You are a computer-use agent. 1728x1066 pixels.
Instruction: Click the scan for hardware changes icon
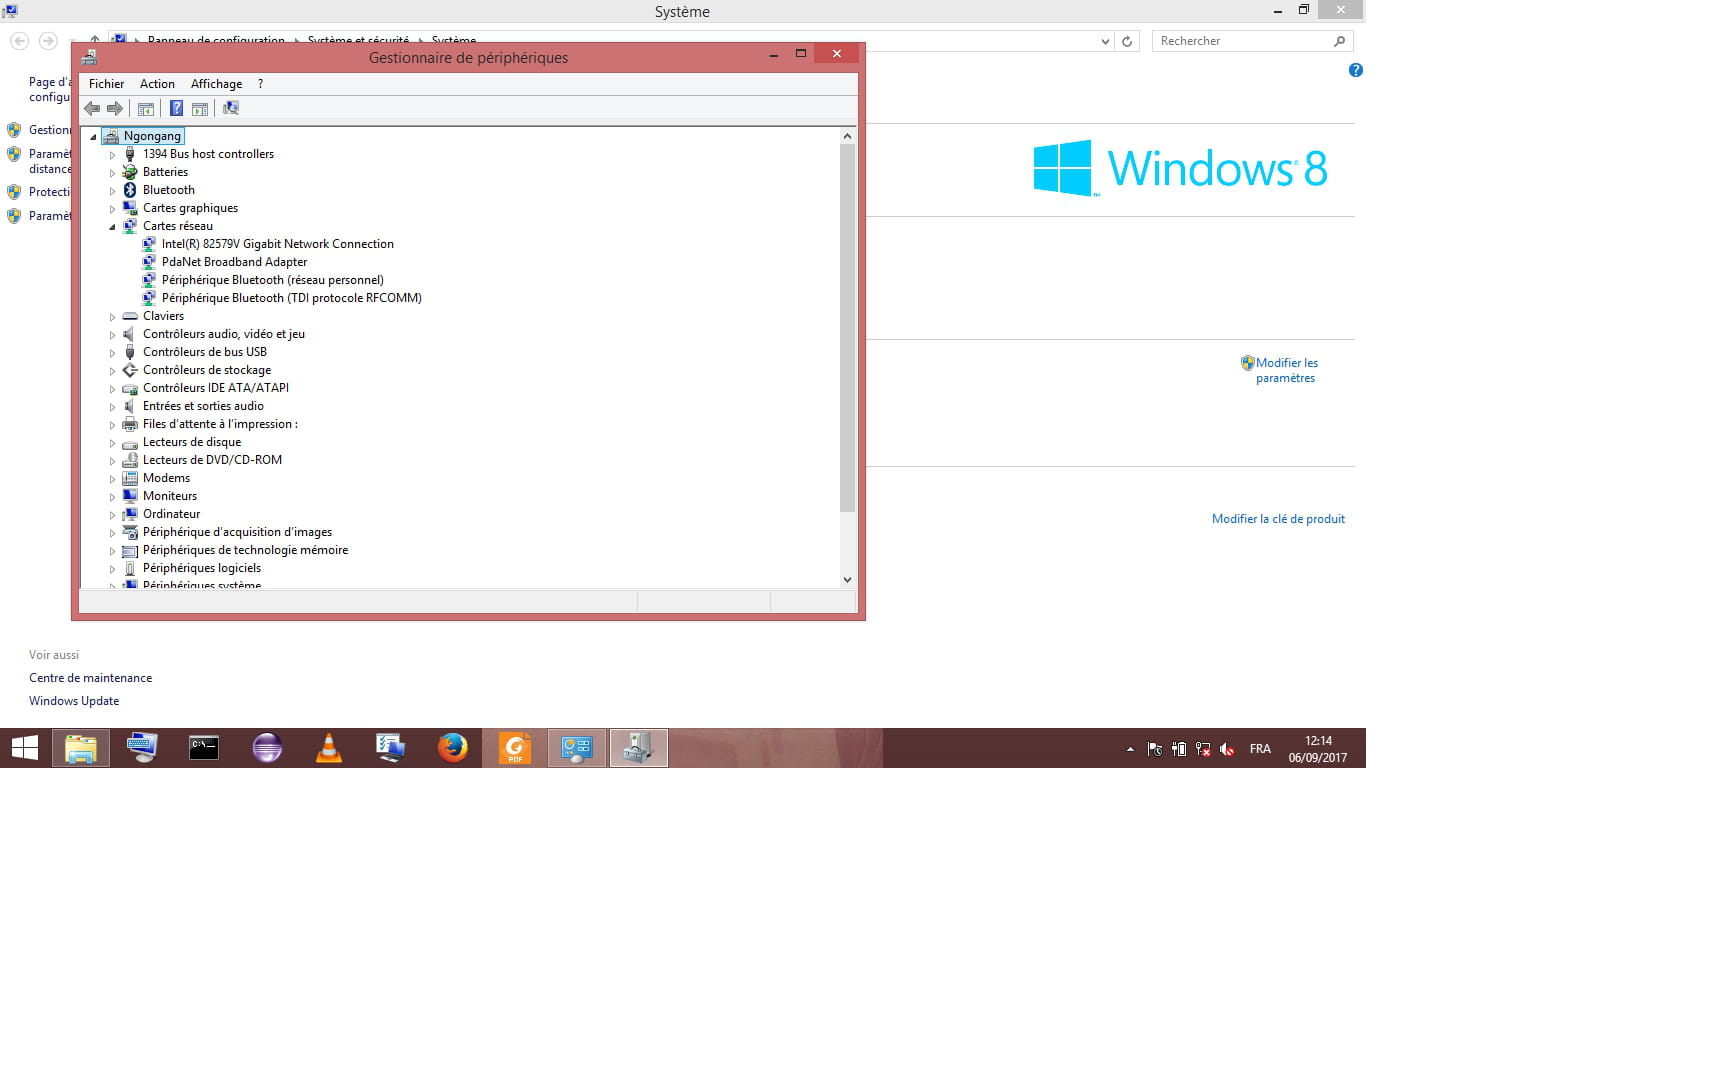(231, 108)
